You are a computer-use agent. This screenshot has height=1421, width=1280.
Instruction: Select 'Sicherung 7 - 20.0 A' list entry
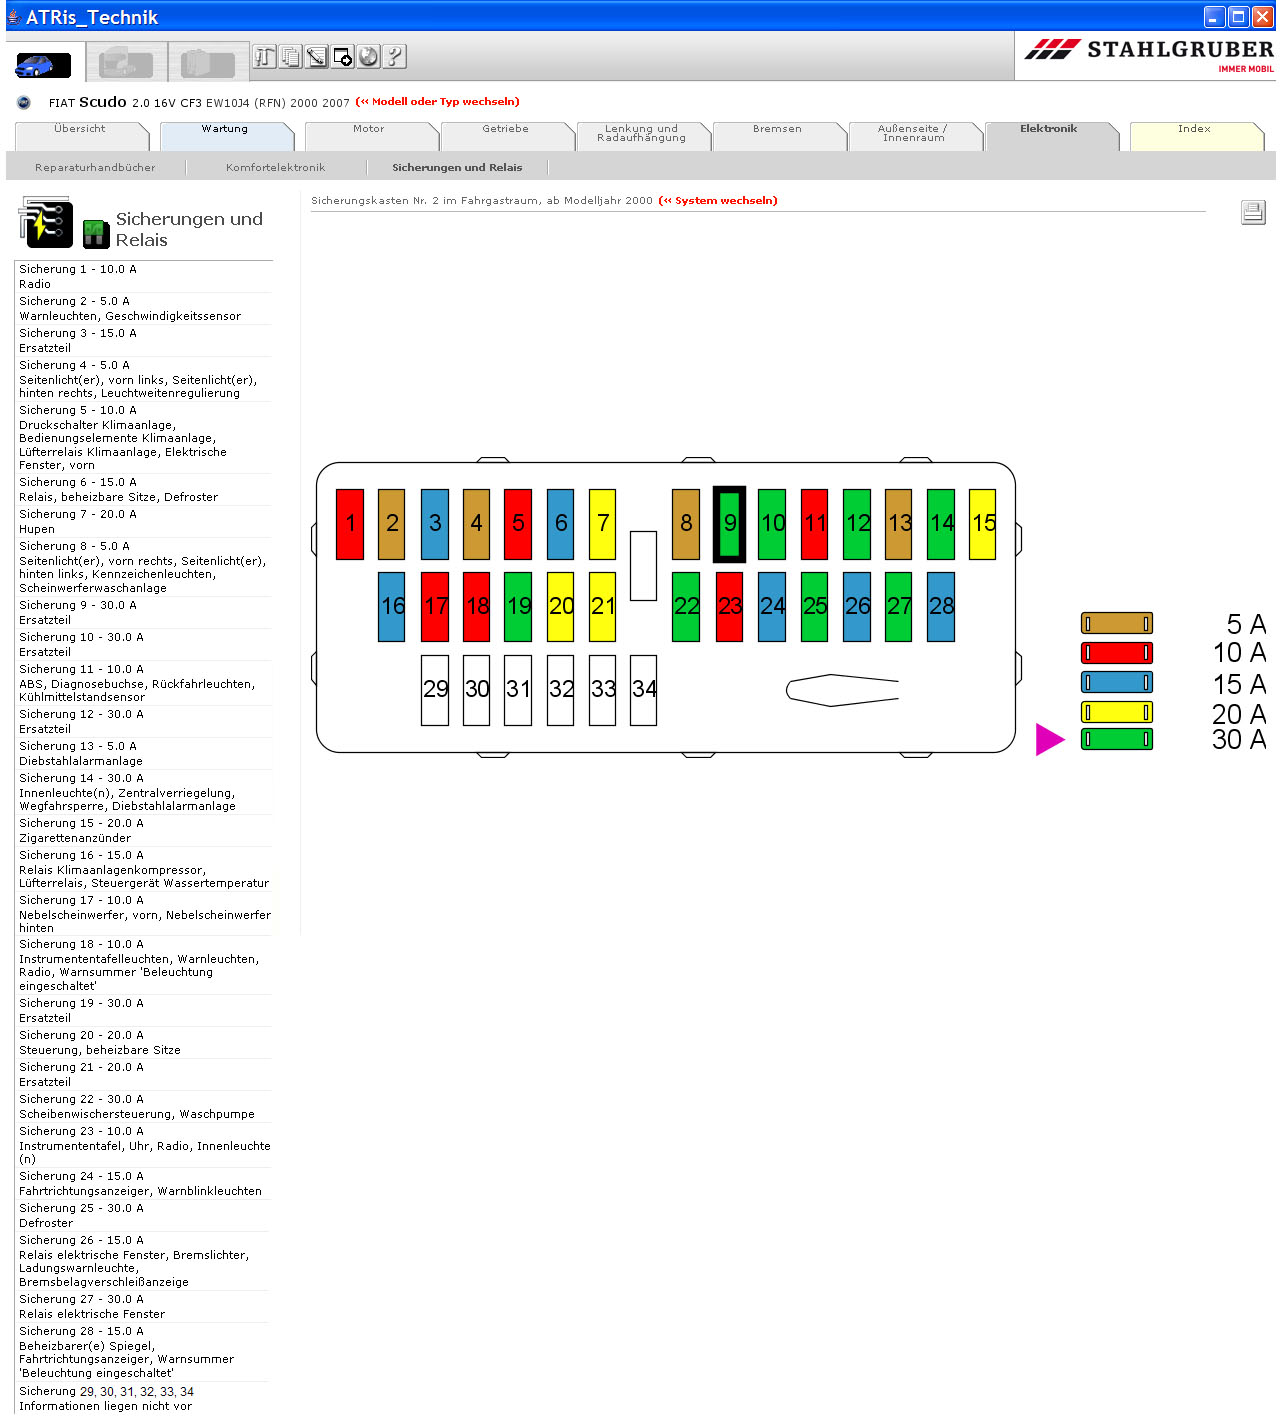tap(78, 514)
